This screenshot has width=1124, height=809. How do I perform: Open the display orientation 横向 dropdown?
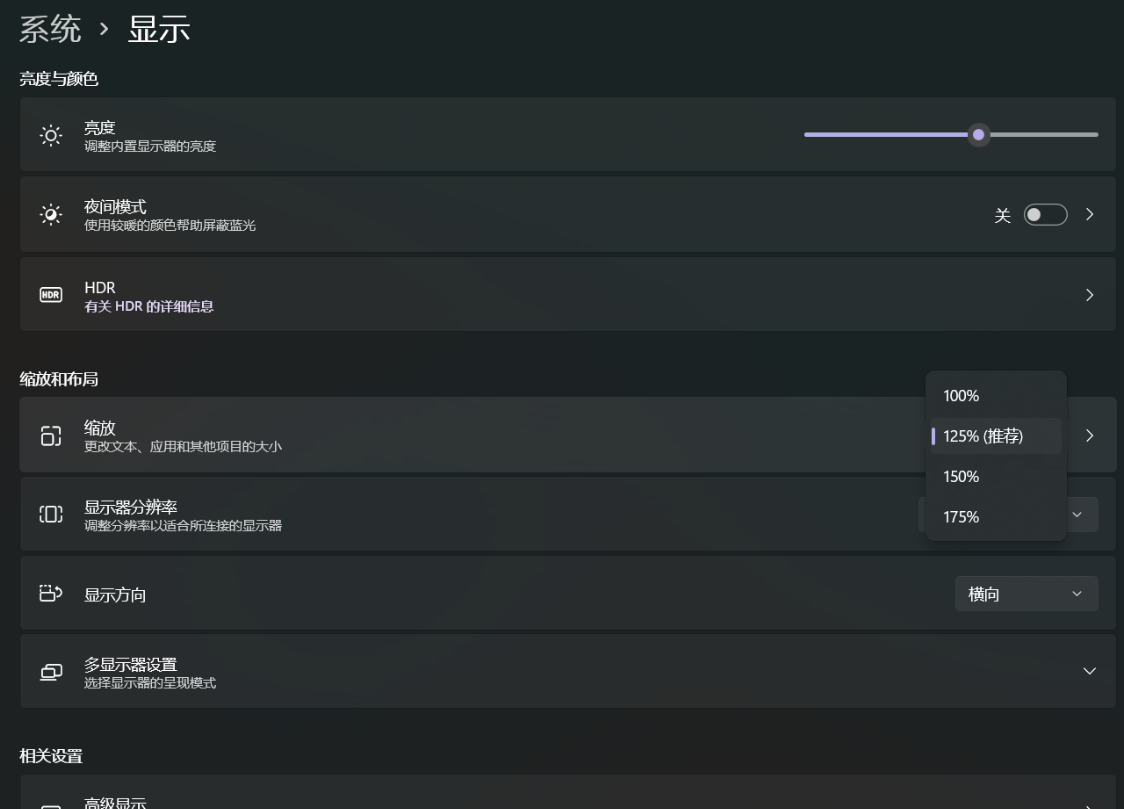point(1026,594)
